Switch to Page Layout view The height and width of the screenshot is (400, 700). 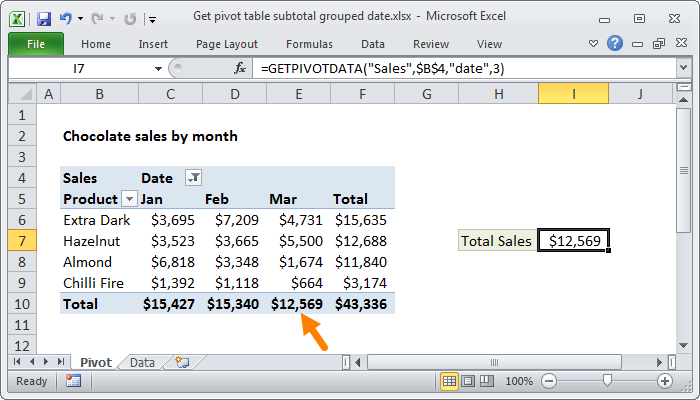pyautogui.click(x=468, y=381)
